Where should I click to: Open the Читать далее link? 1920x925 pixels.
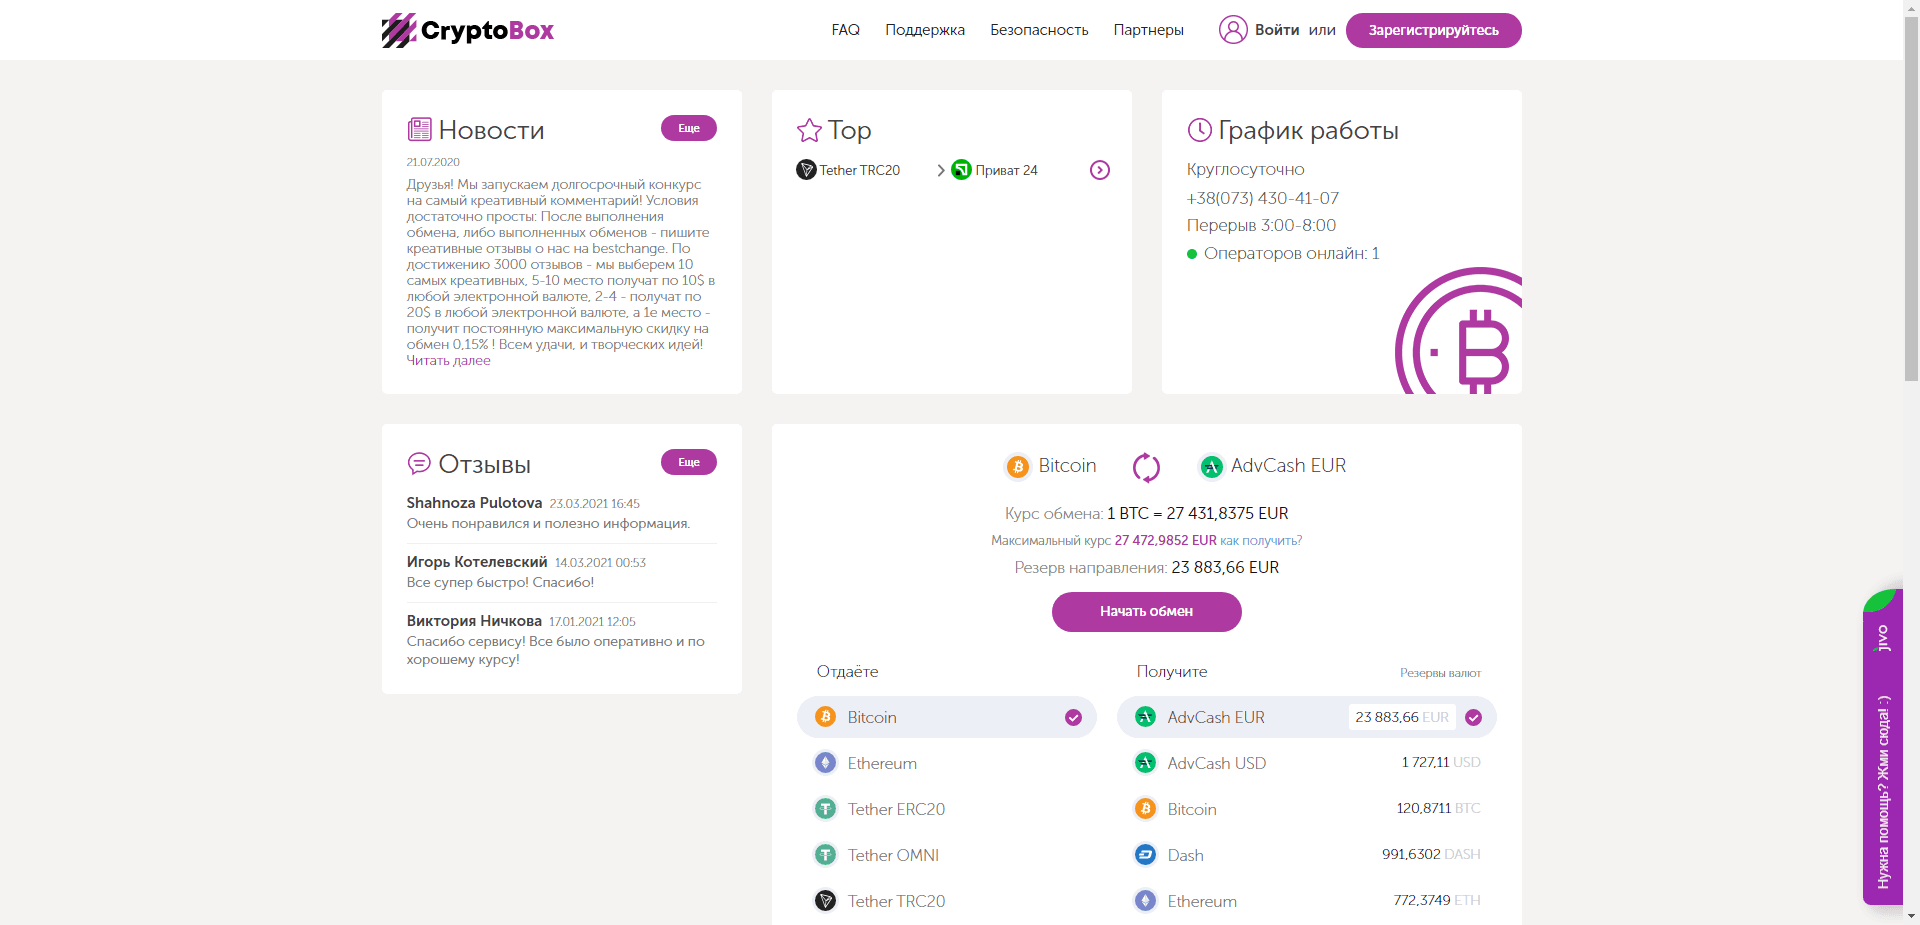click(x=448, y=360)
